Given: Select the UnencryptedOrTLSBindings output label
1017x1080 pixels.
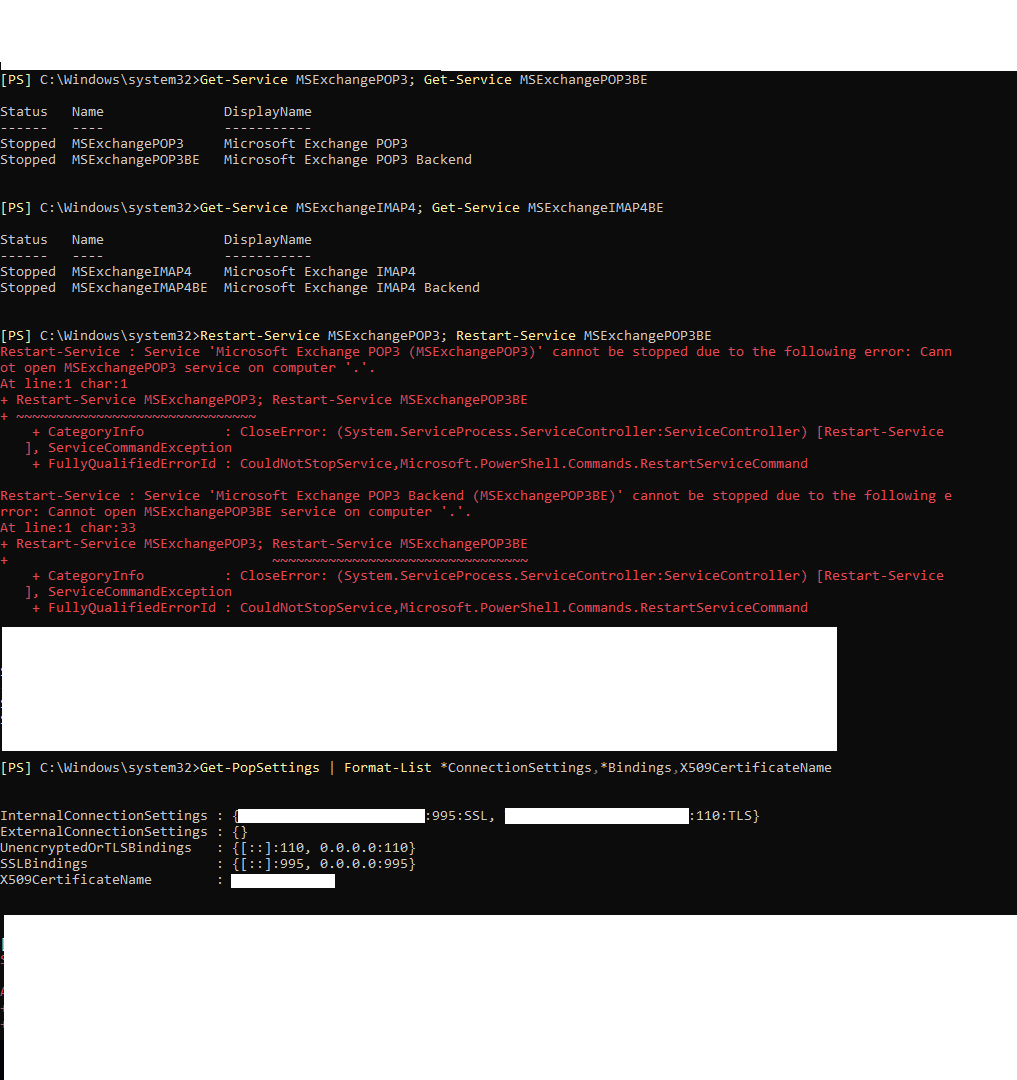Looking at the screenshot, I should [x=96, y=848].
